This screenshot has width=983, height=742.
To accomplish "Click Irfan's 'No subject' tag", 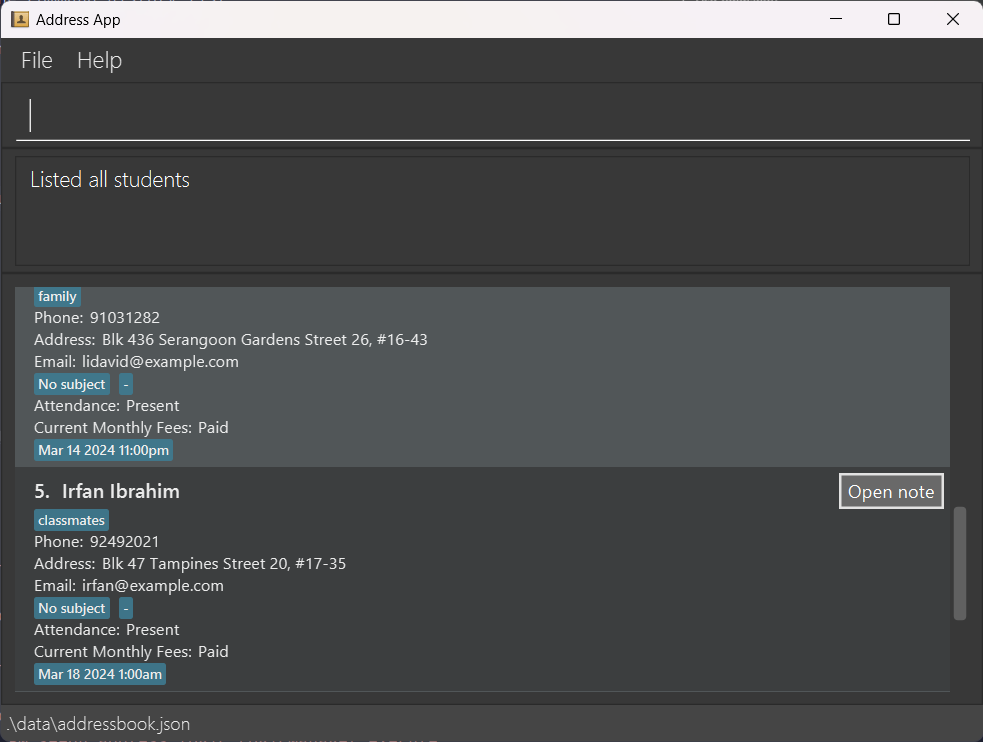I will tap(72, 608).
